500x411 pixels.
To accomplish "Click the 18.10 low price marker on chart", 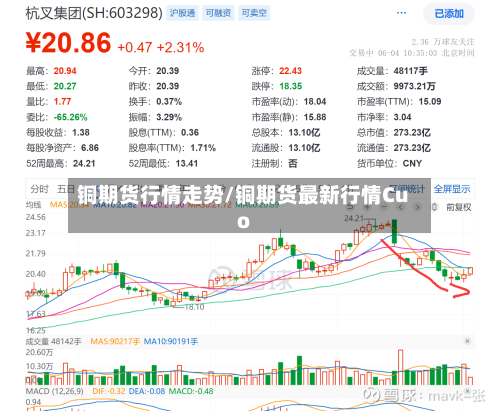I will (x=194, y=307).
